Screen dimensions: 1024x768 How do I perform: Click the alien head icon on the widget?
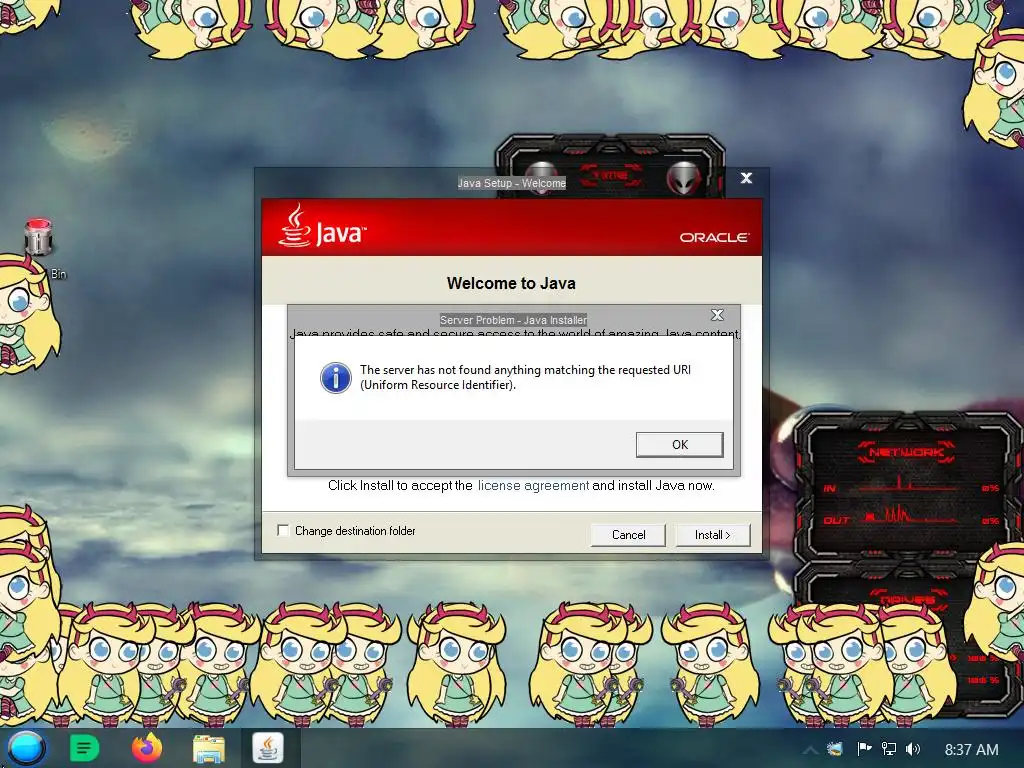[x=683, y=176]
